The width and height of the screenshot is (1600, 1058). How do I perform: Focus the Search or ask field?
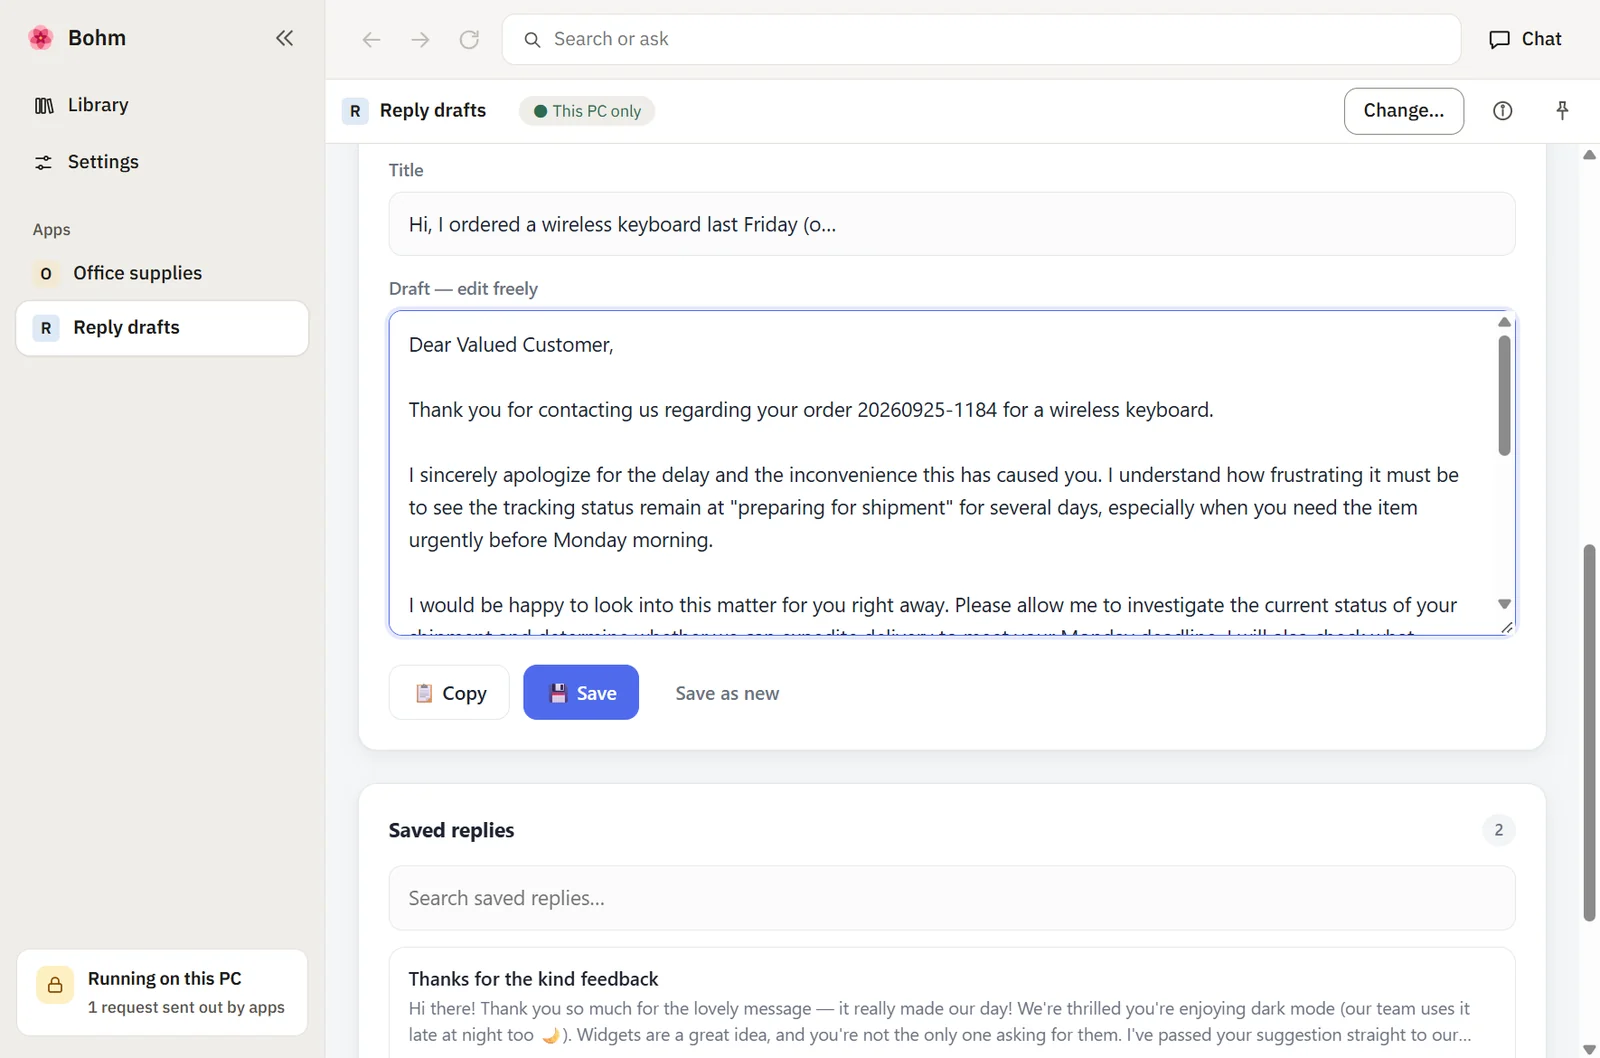coord(981,39)
